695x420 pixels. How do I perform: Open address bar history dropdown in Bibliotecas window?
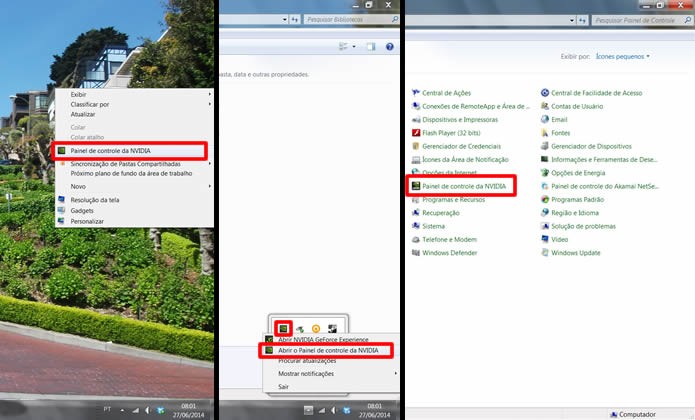285,19
